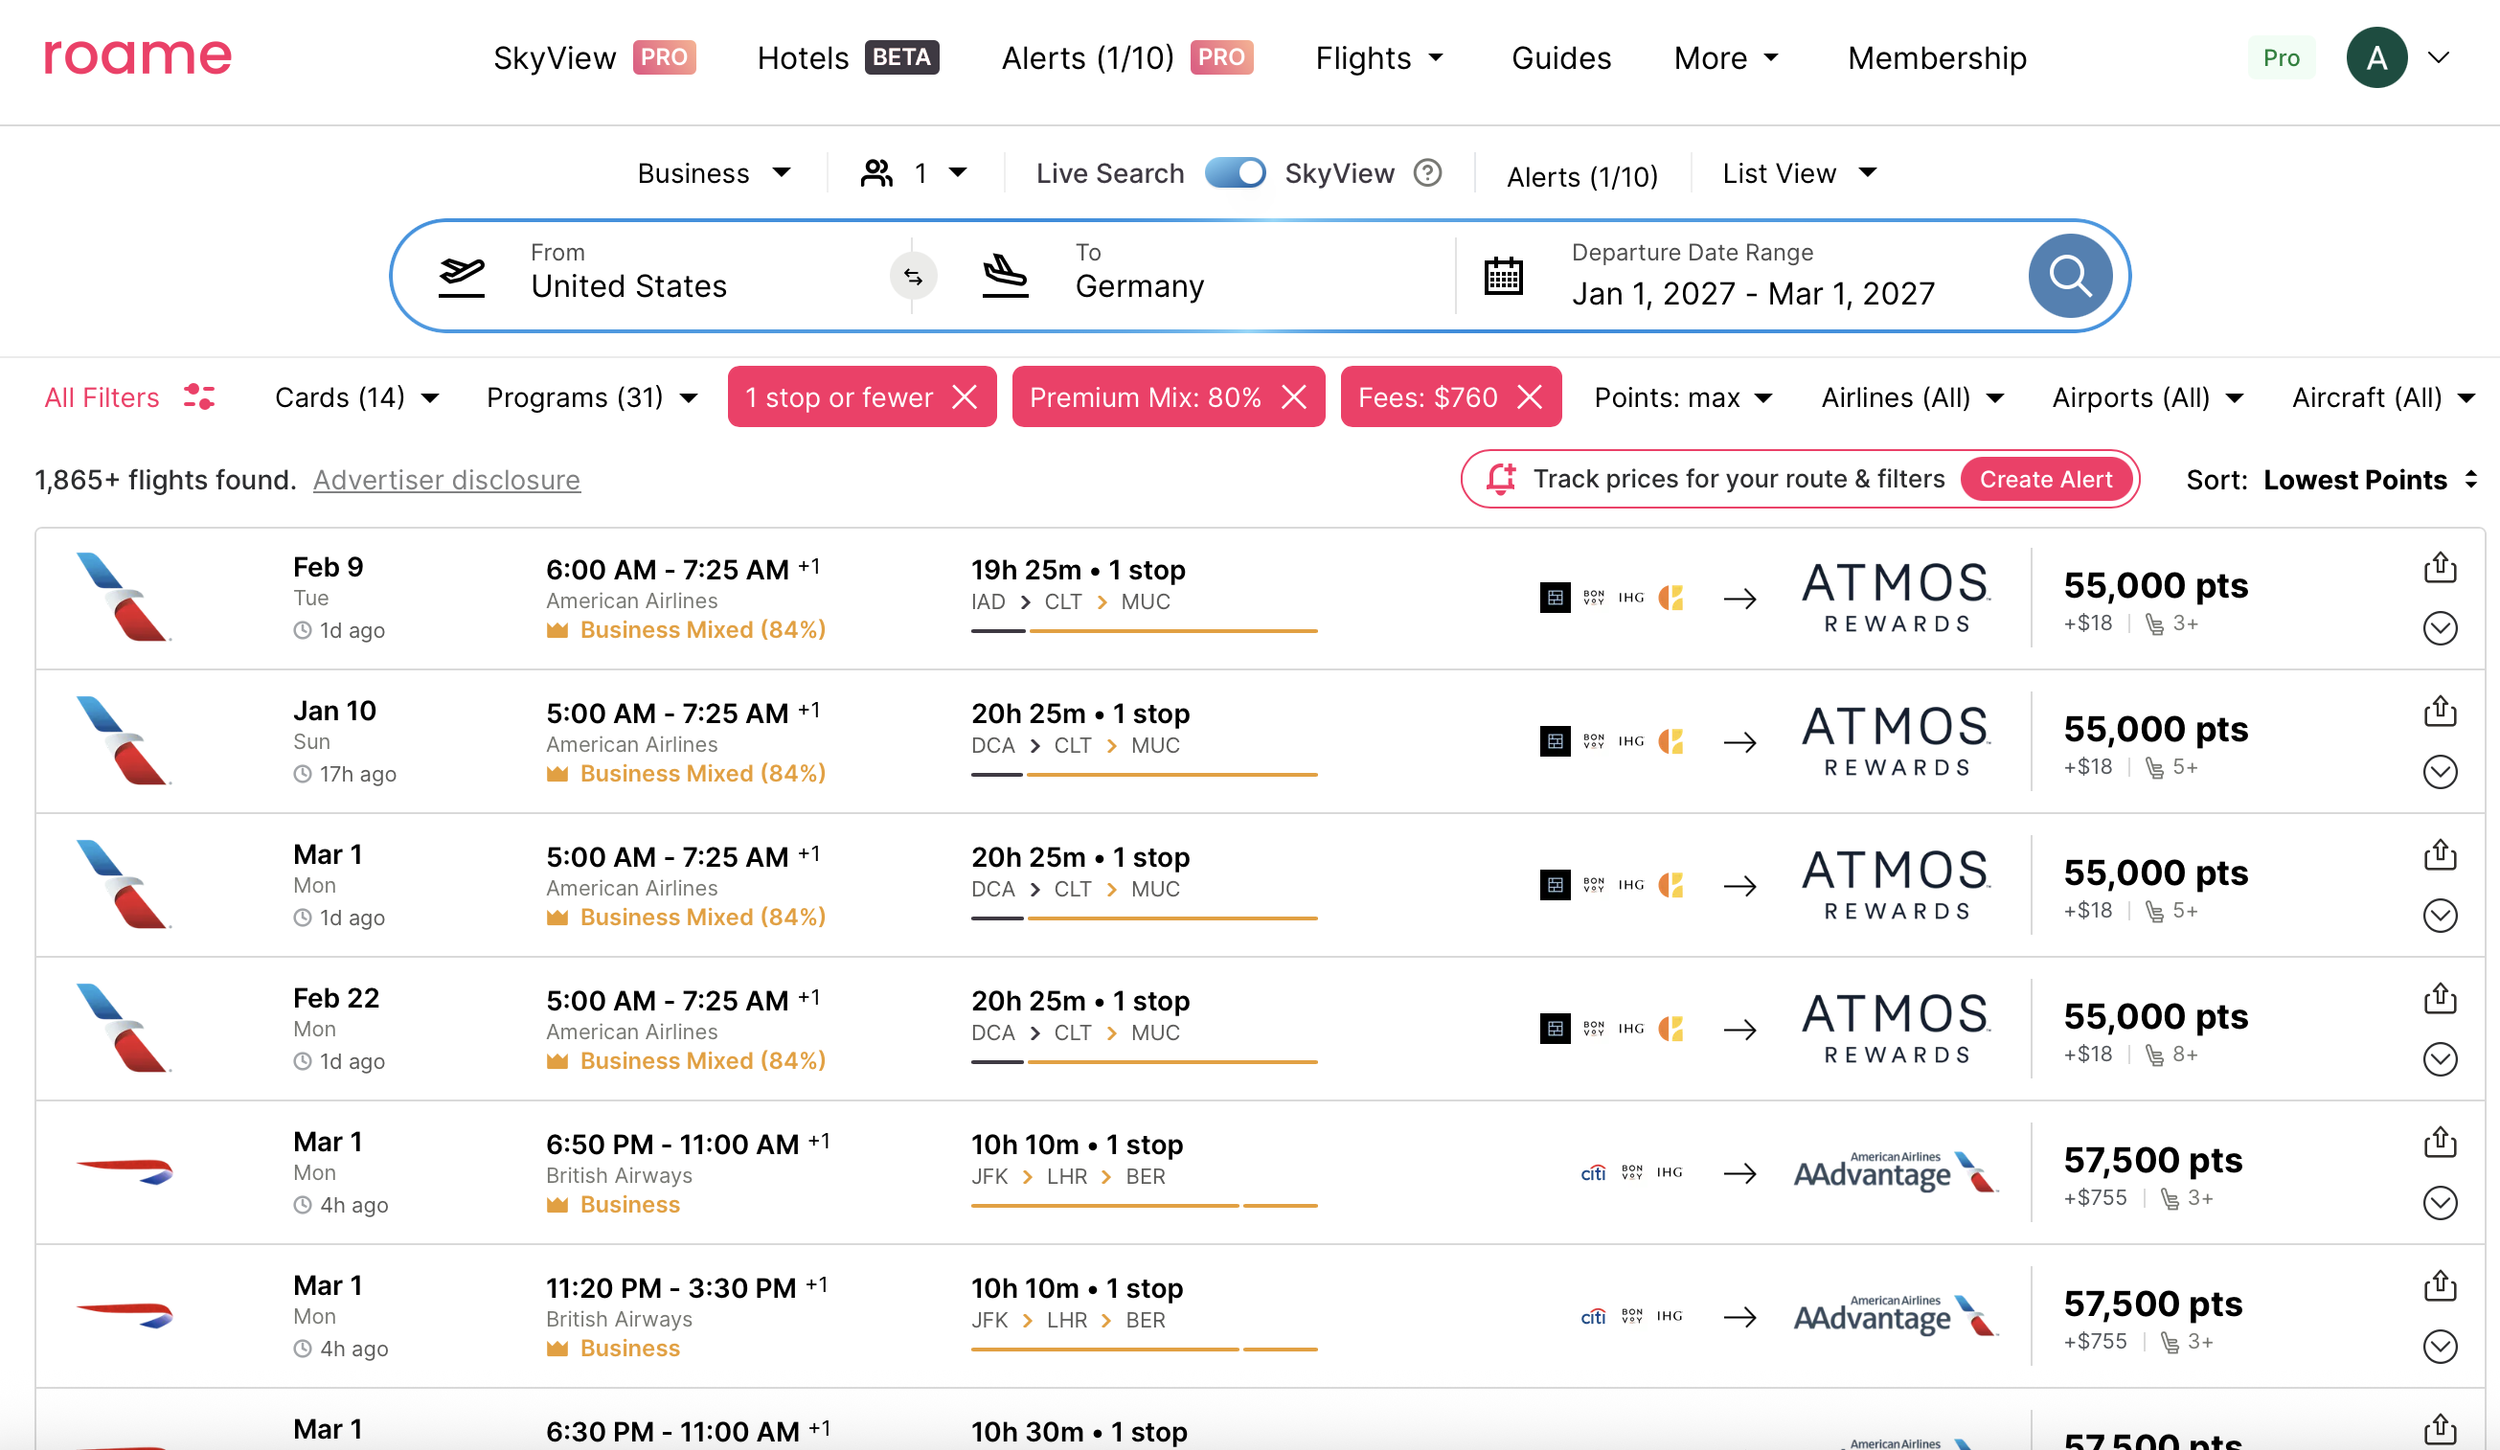The height and width of the screenshot is (1450, 2500).
Task: Click the user avatar 'A'
Action: pos(2376,57)
